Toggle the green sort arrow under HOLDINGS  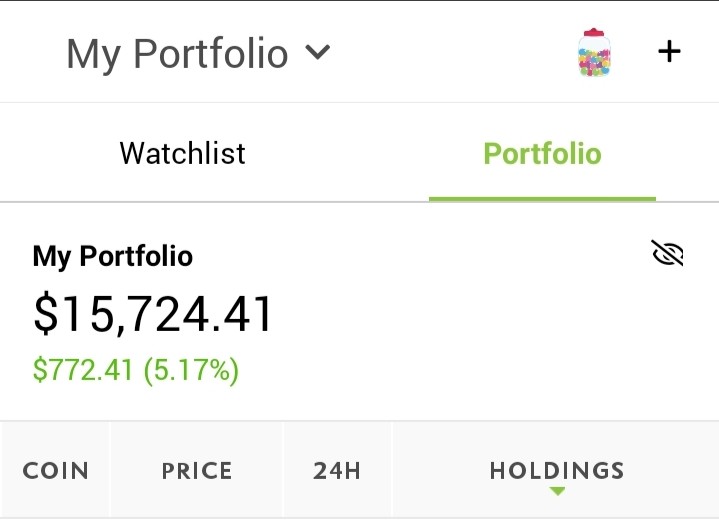pos(557,491)
